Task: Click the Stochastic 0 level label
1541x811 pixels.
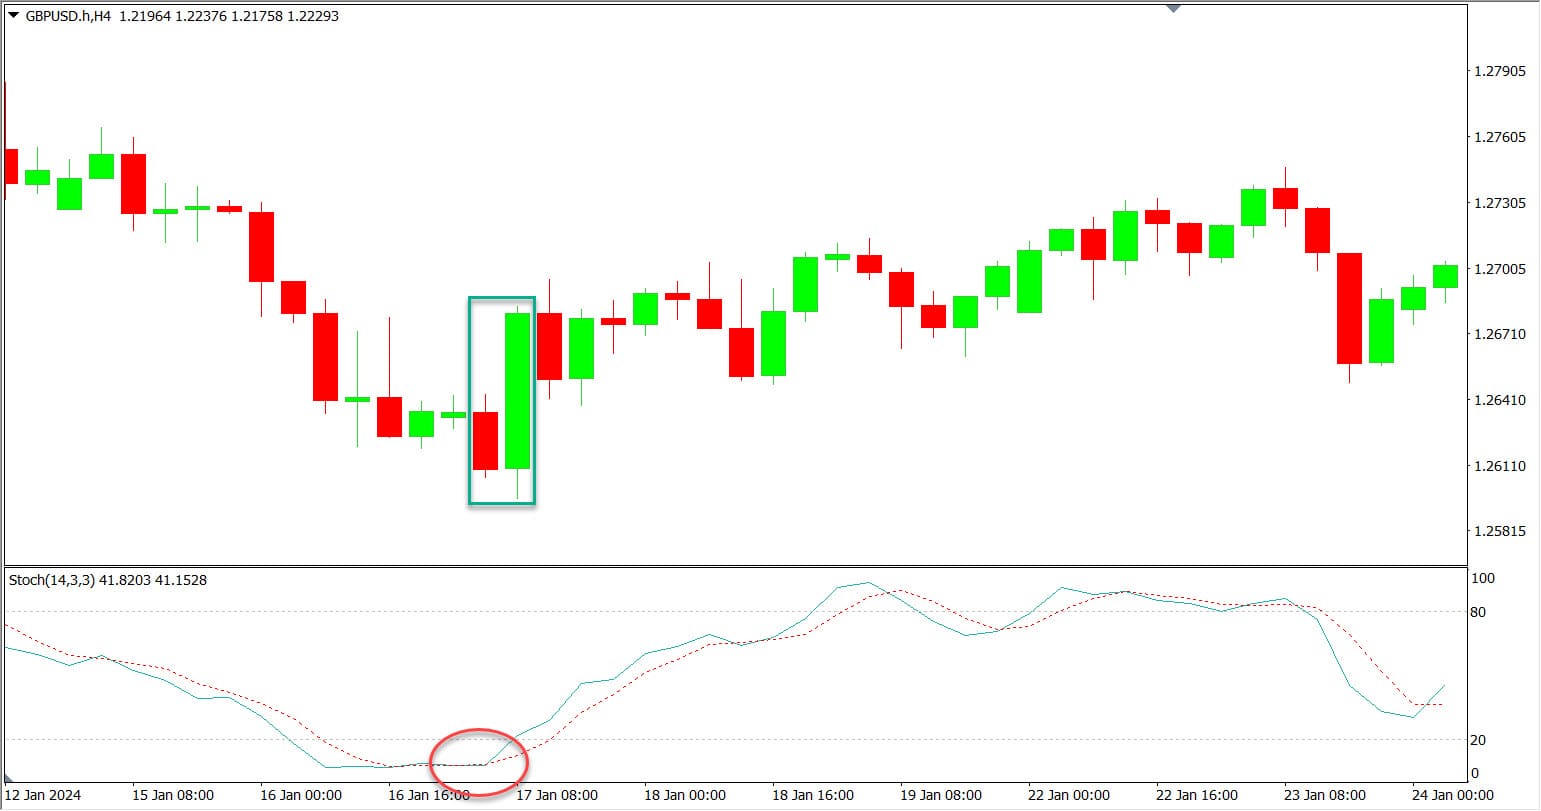Action: (1474, 773)
